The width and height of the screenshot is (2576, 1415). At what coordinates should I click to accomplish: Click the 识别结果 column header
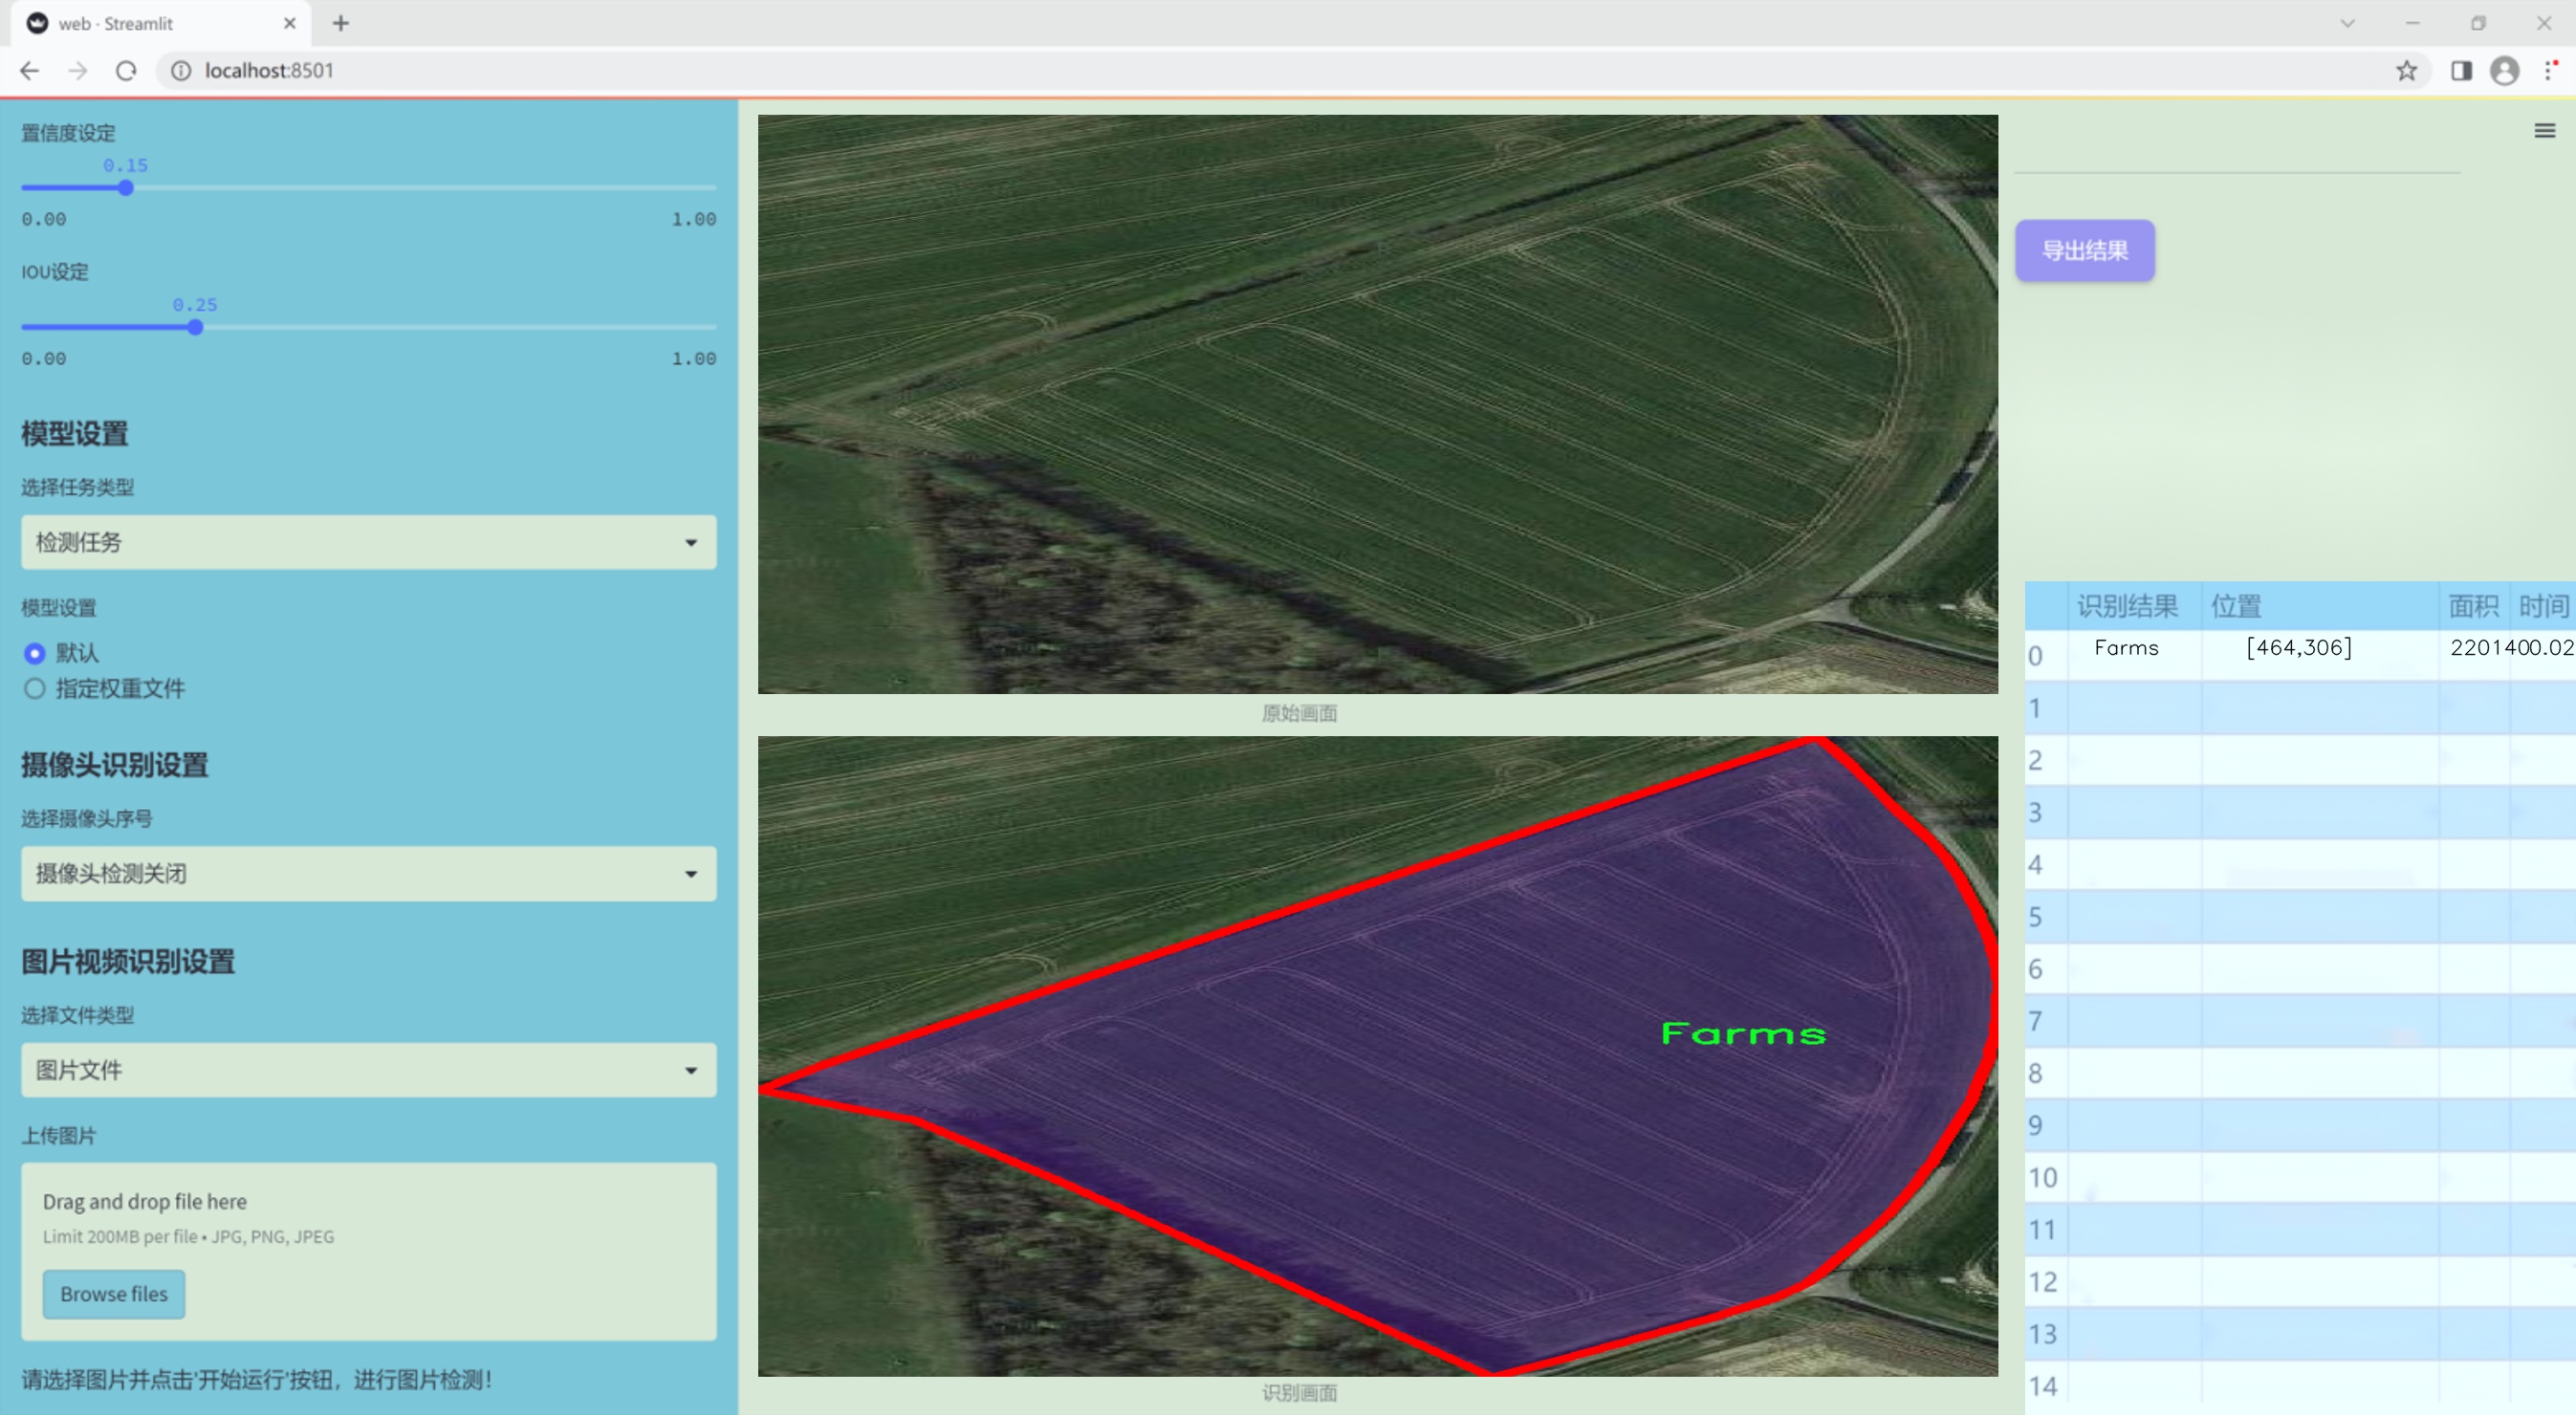click(2127, 606)
